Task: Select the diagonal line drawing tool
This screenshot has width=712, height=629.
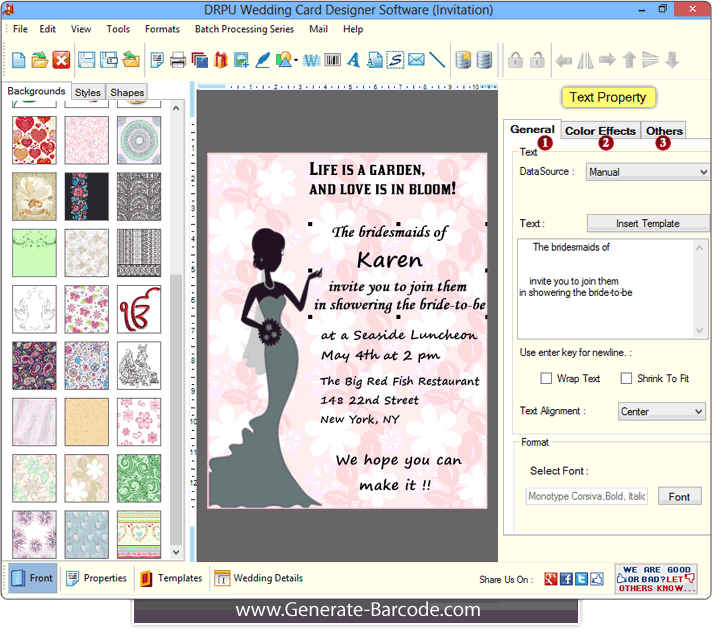Action: pos(437,60)
